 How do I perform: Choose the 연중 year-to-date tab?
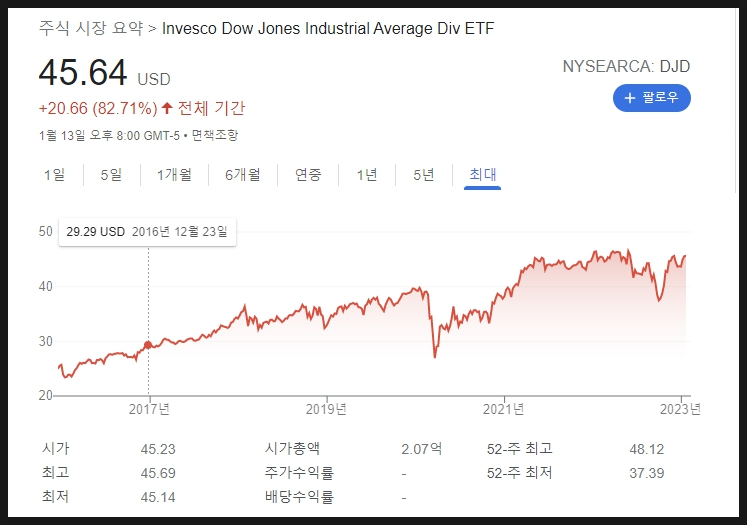308,174
